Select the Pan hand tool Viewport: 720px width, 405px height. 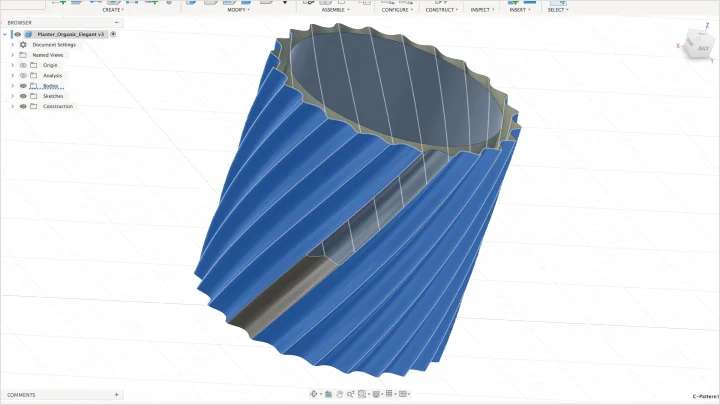pyautogui.click(x=339, y=394)
